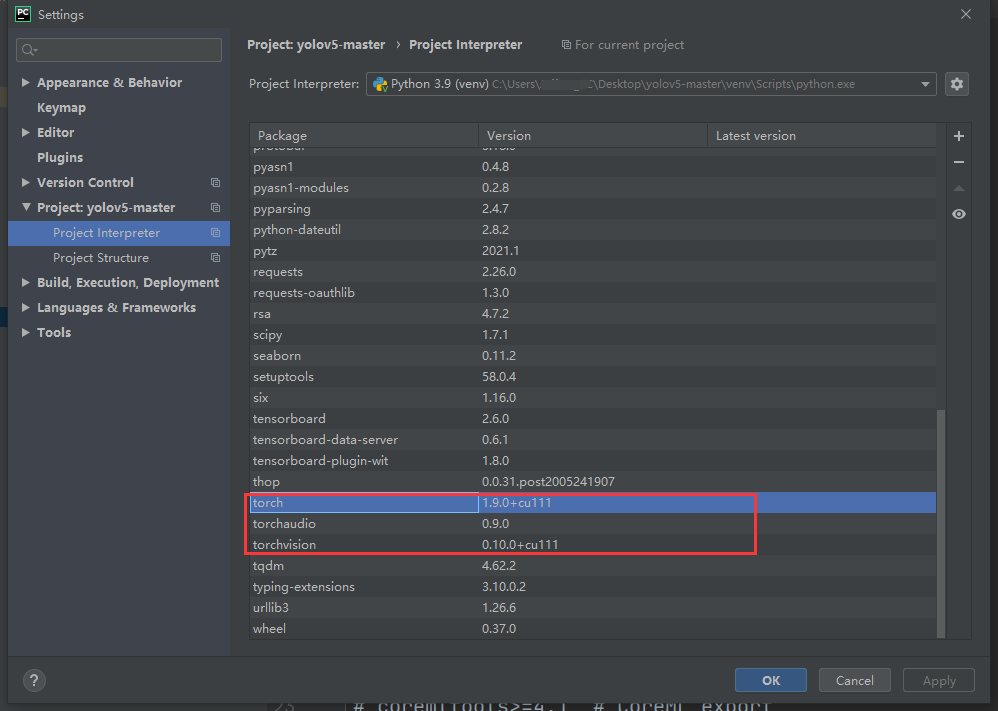This screenshot has height=711, width=998.
Task: Expand Build, Execution, Deployment section
Action: (25, 282)
